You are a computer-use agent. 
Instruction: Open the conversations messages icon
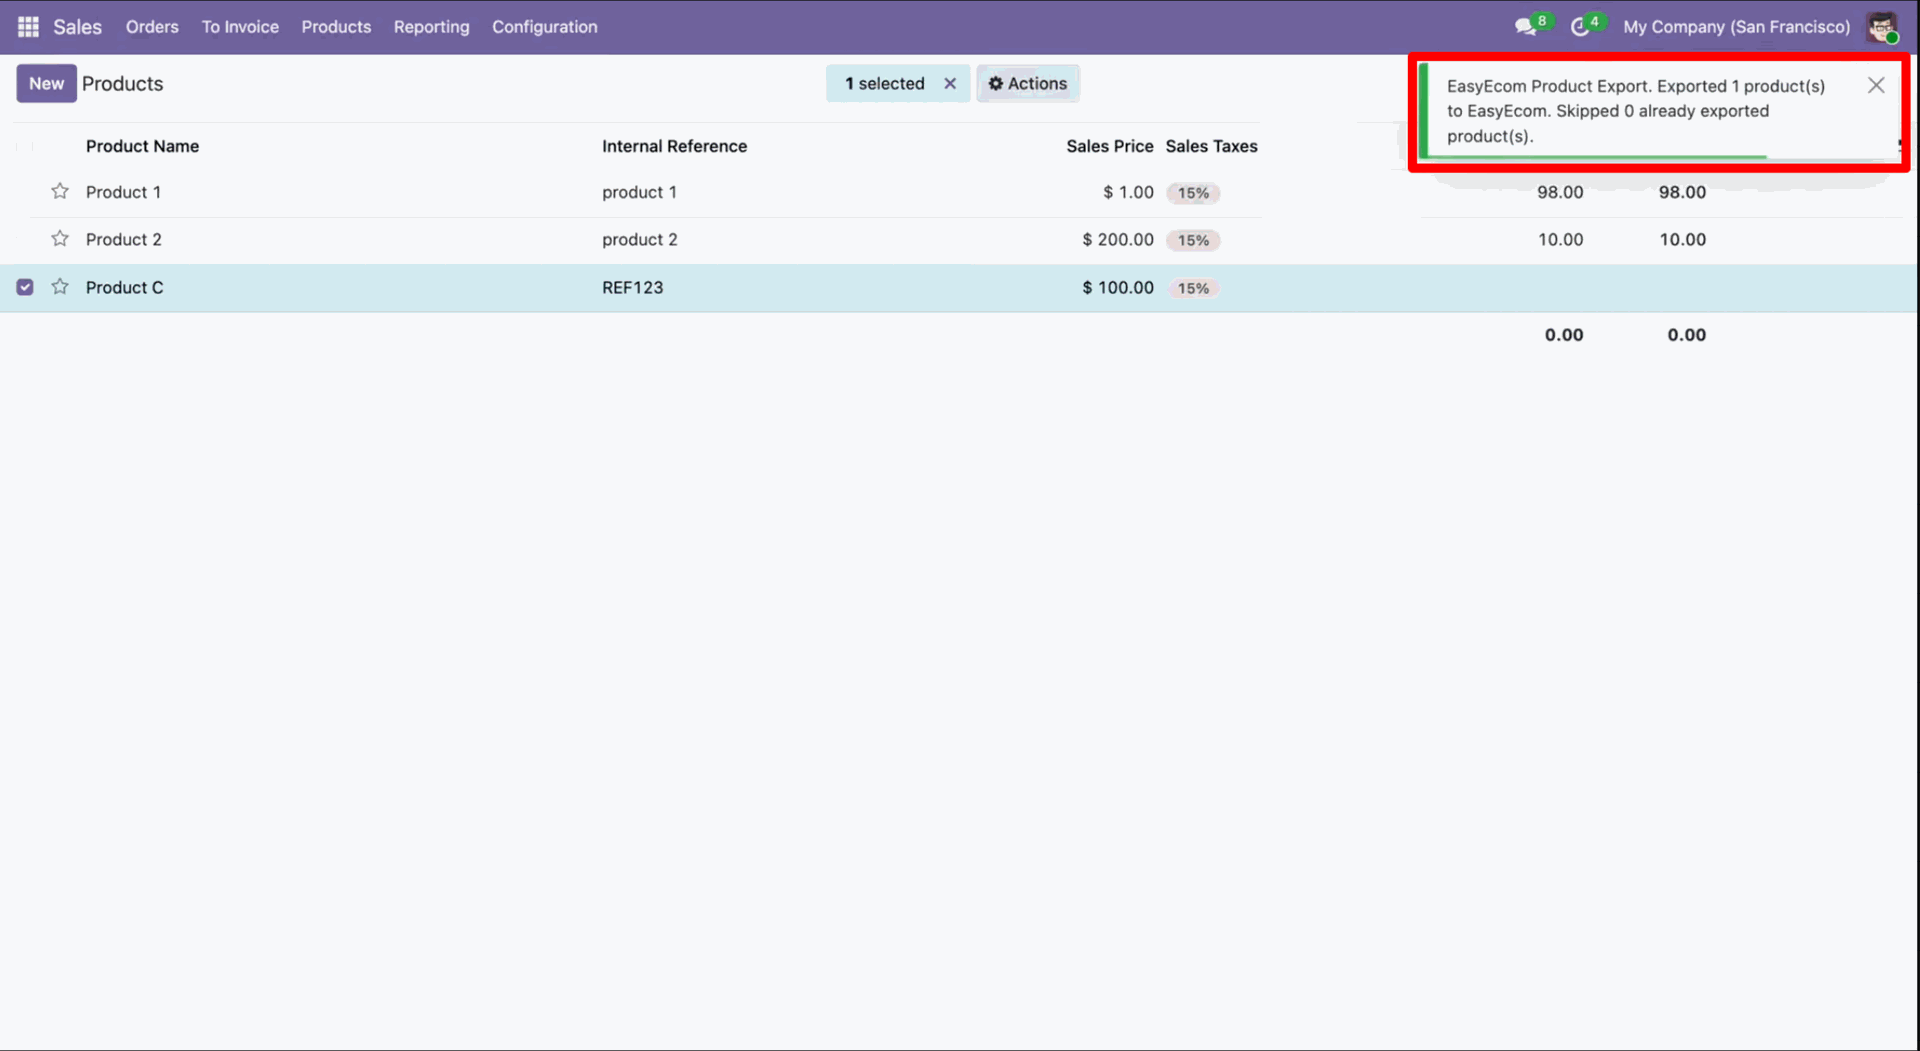[x=1526, y=27]
